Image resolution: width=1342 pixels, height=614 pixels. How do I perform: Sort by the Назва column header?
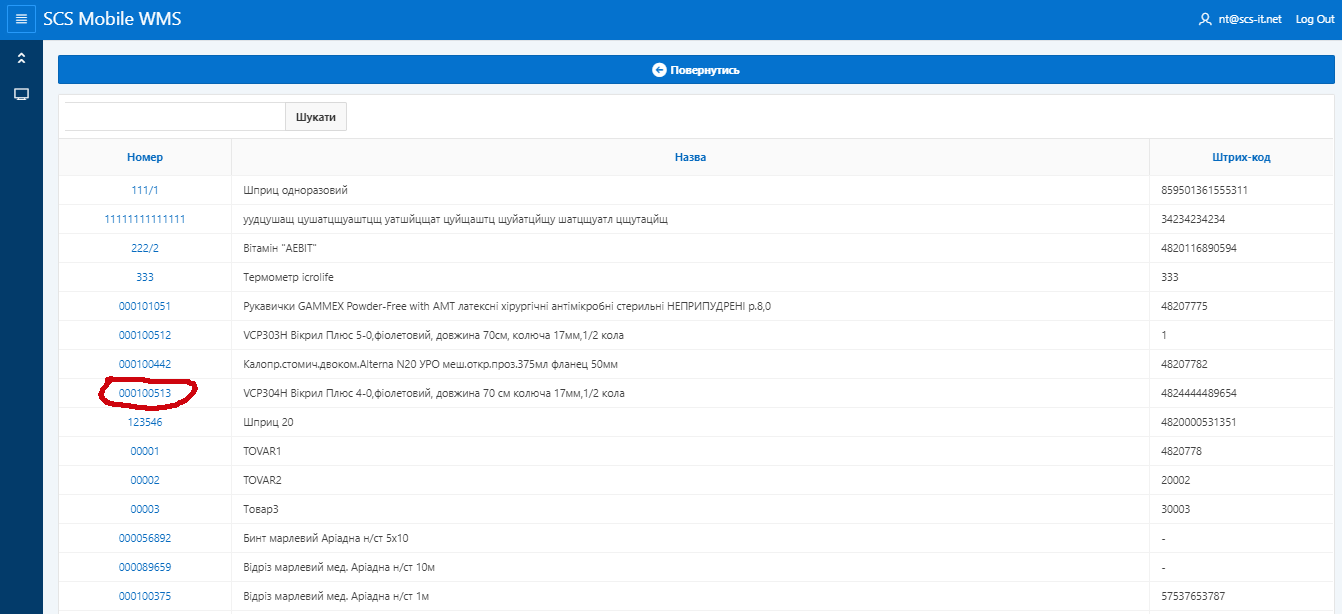[x=690, y=157]
